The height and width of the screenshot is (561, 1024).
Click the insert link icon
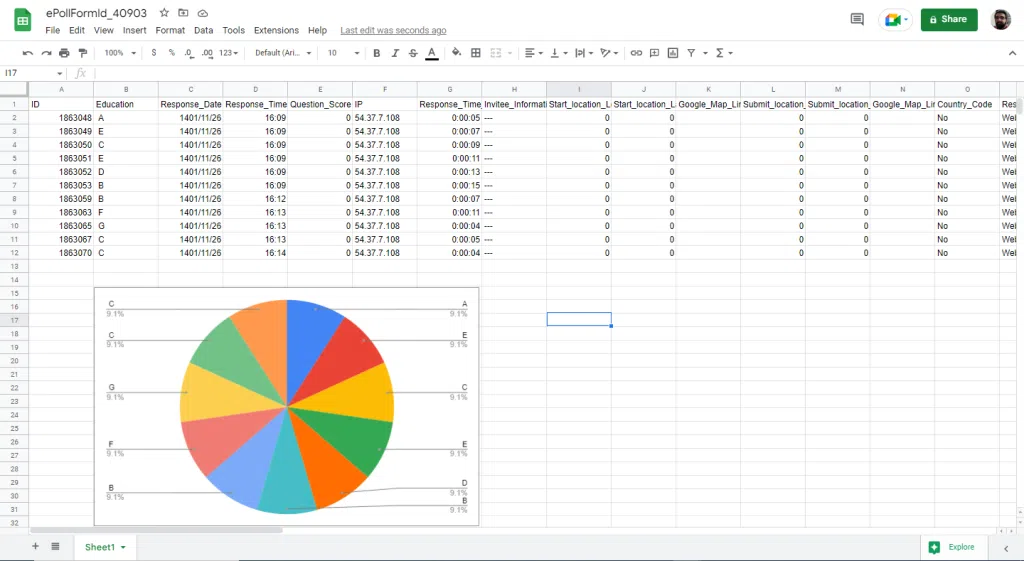636,53
